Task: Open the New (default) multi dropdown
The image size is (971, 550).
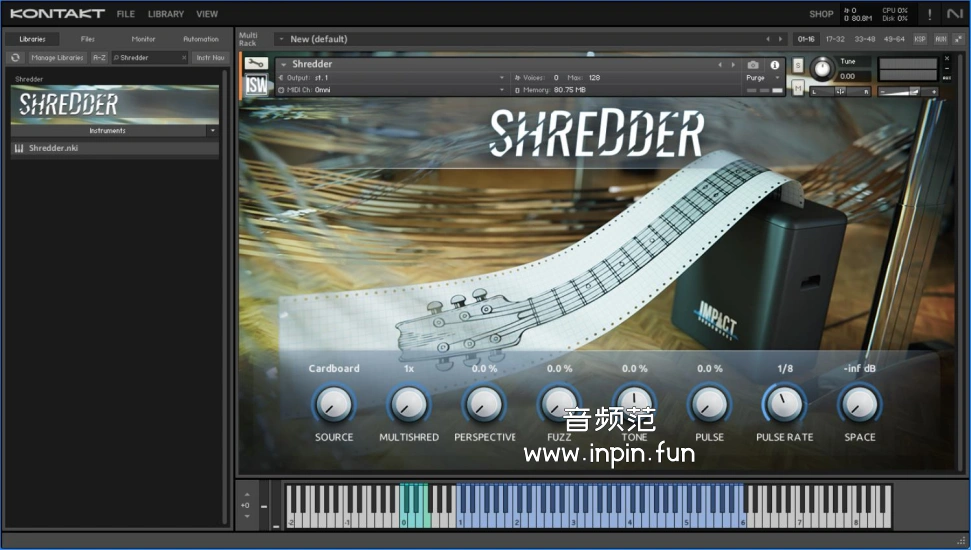Action: [281, 39]
